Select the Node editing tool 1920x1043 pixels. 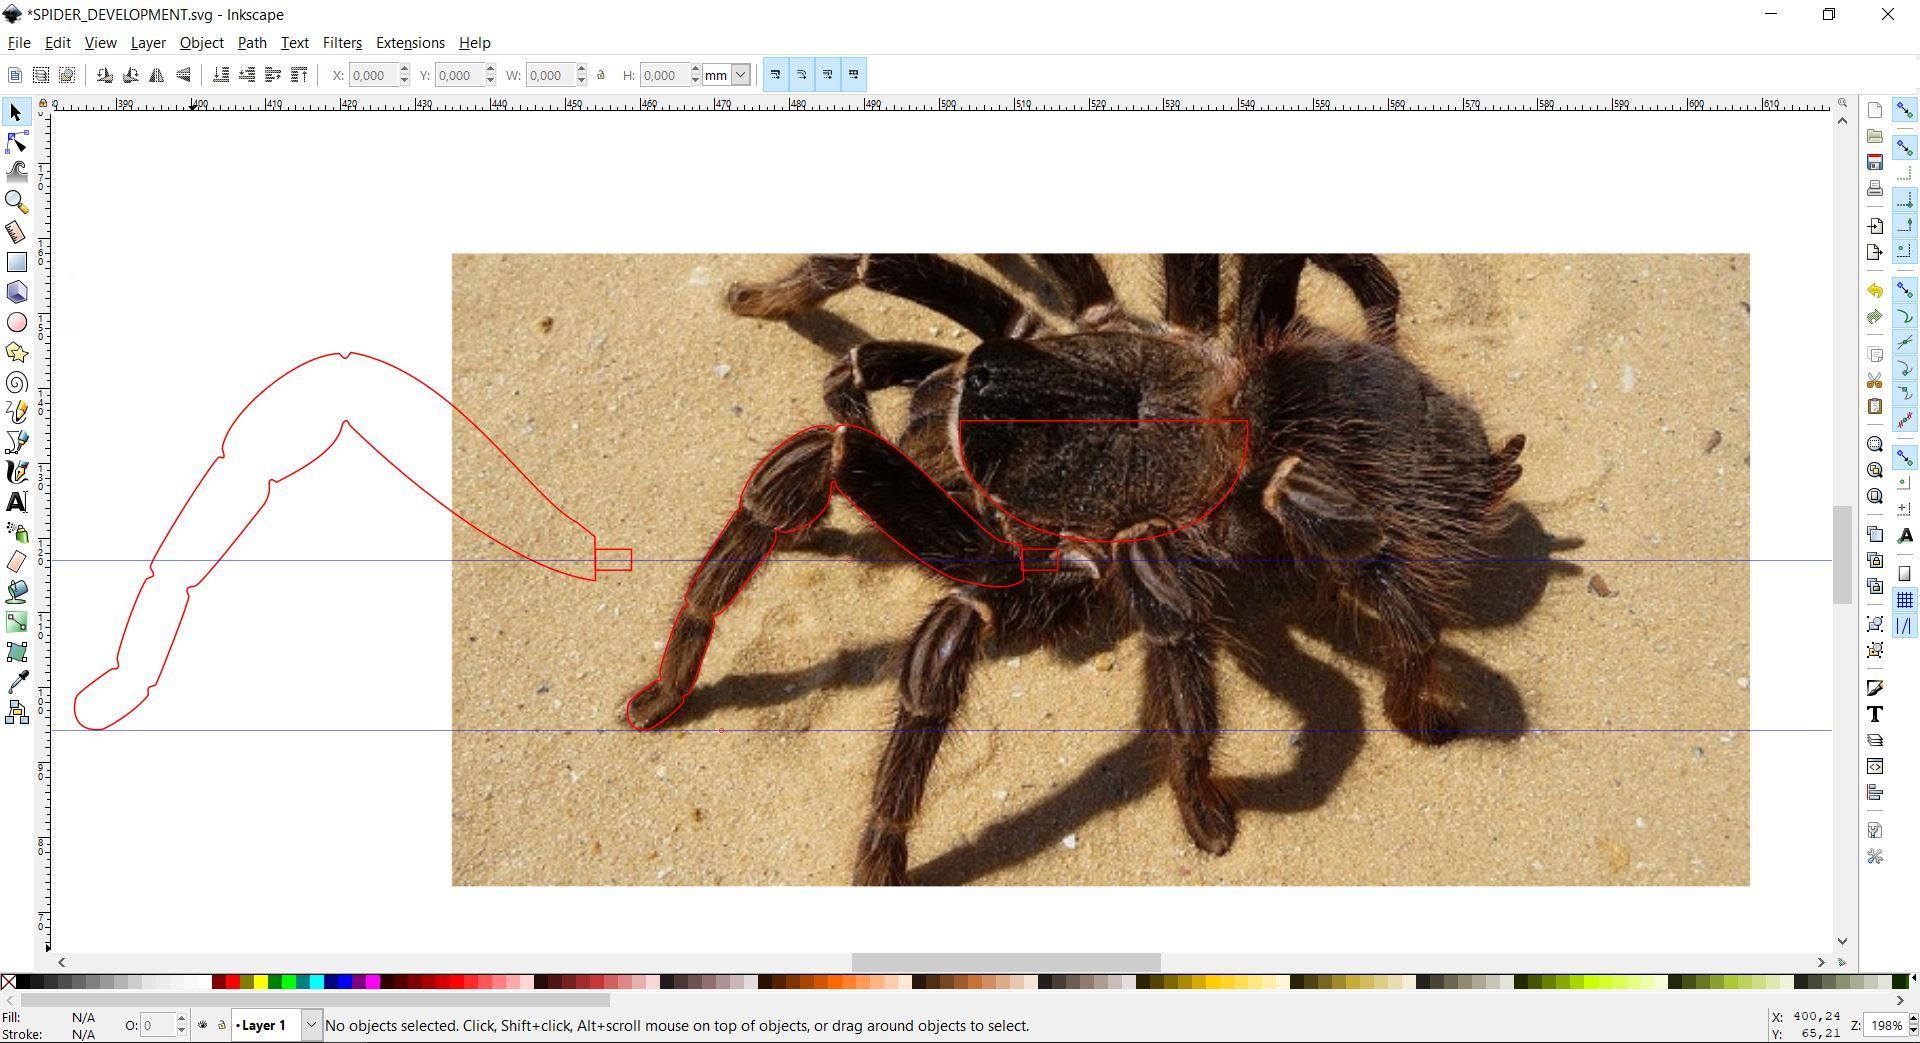coord(16,143)
